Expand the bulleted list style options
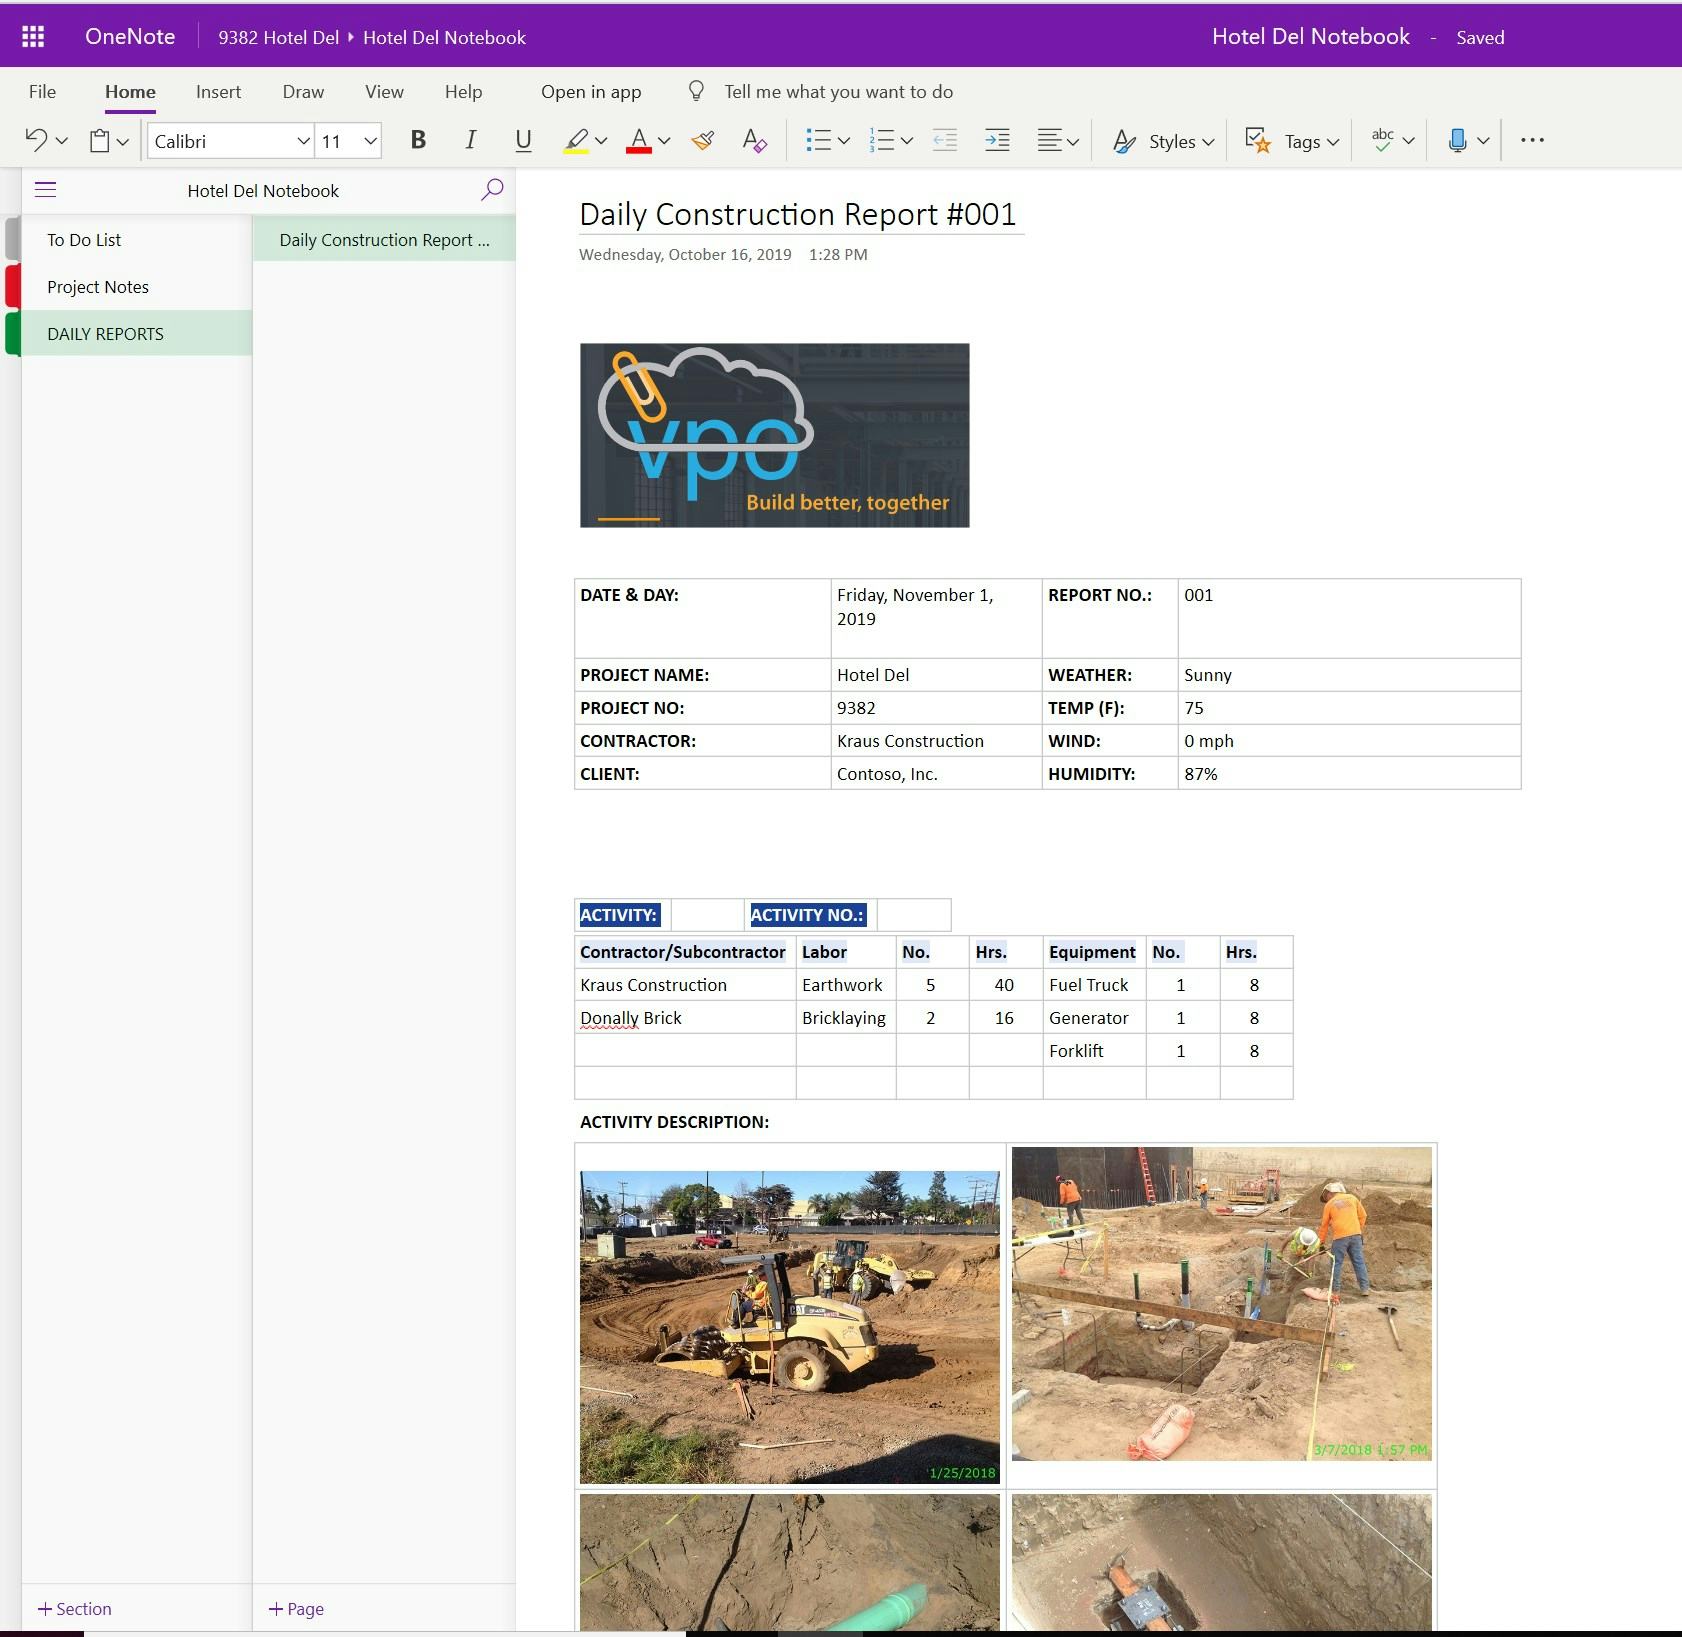Image resolution: width=1682 pixels, height=1637 pixels. pos(843,141)
